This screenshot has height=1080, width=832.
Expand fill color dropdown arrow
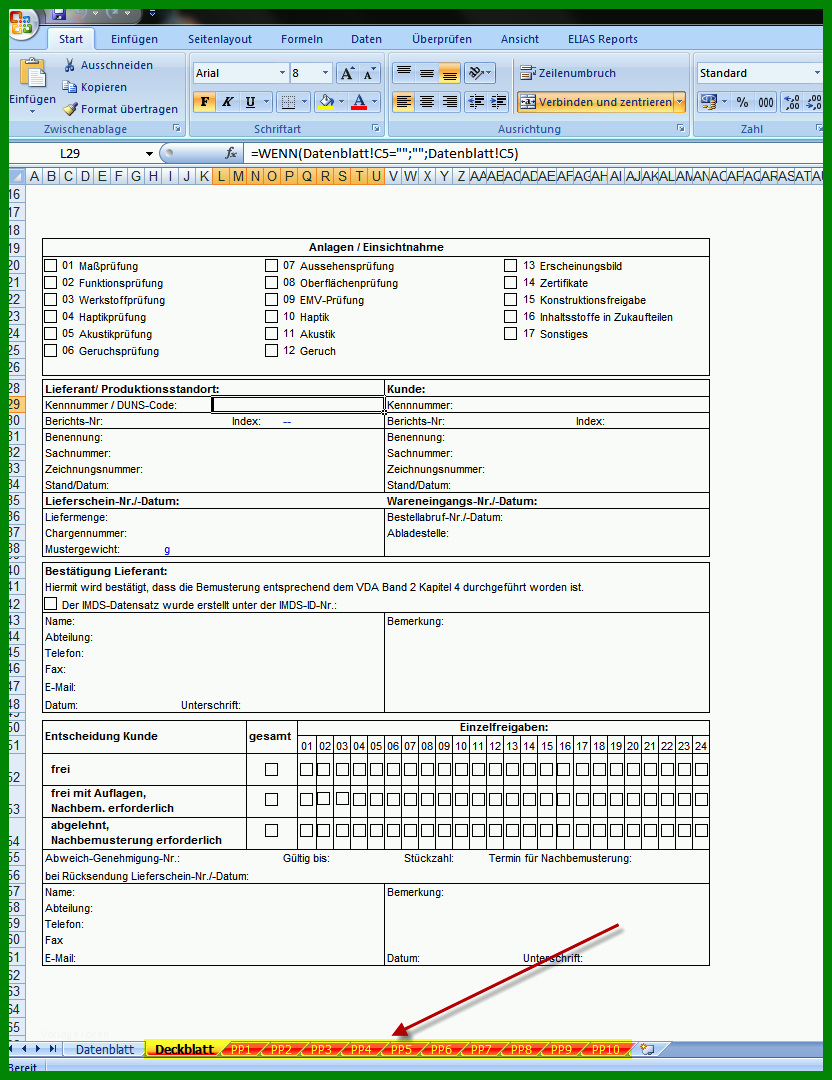[x=341, y=102]
